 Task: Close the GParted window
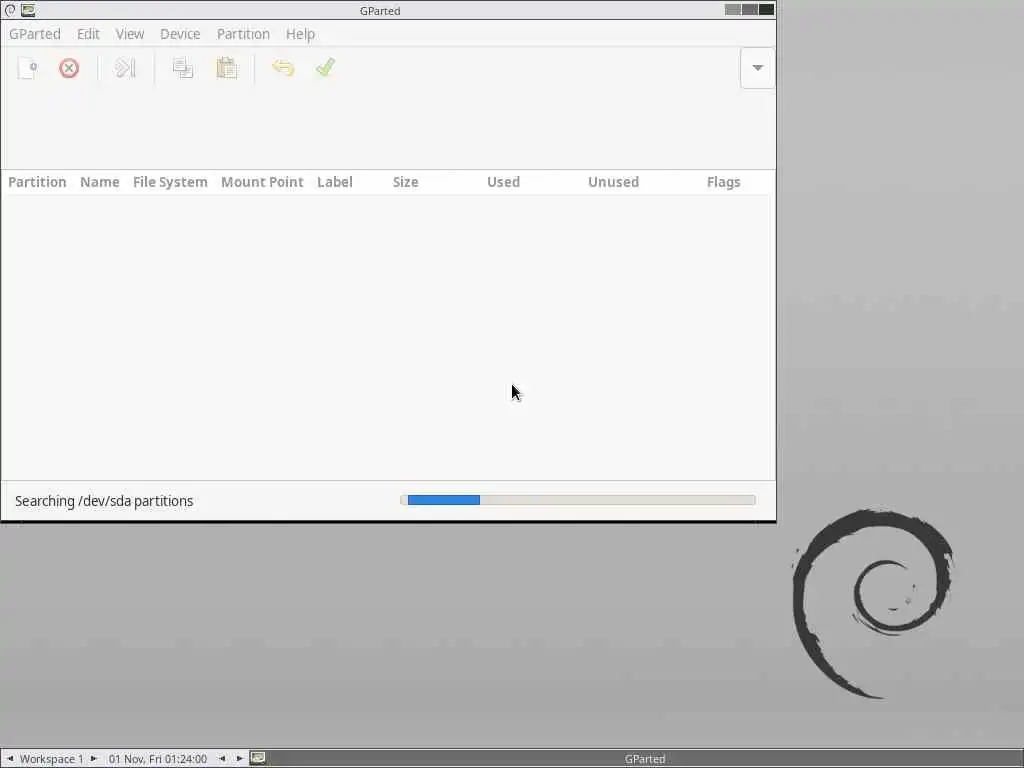(767, 9)
